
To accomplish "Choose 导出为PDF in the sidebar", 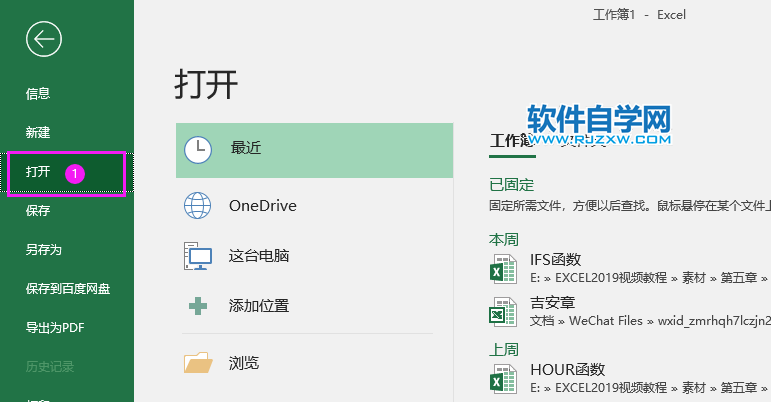I will (x=55, y=327).
